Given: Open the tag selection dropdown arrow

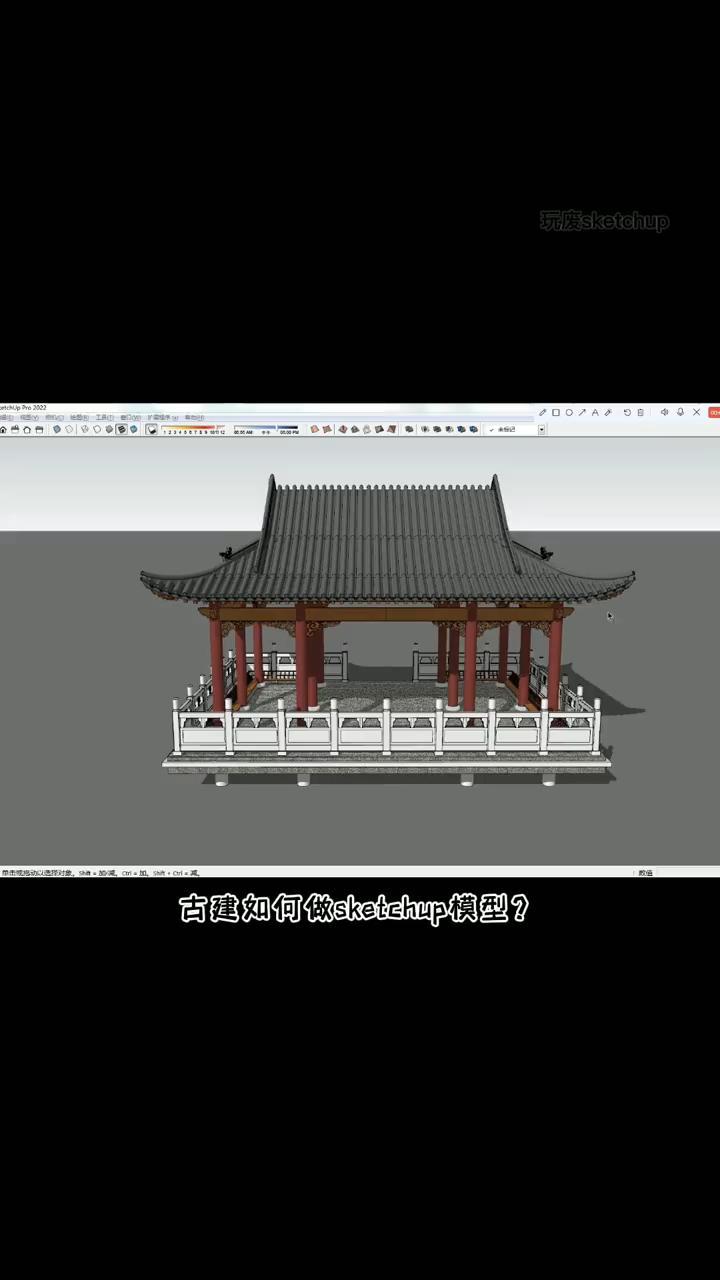Looking at the screenshot, I should (x=542, y=430).
